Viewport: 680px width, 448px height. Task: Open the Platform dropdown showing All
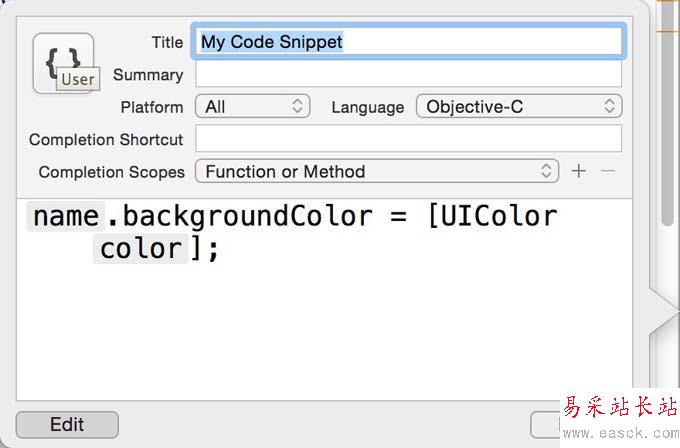[x=254, y=106]
